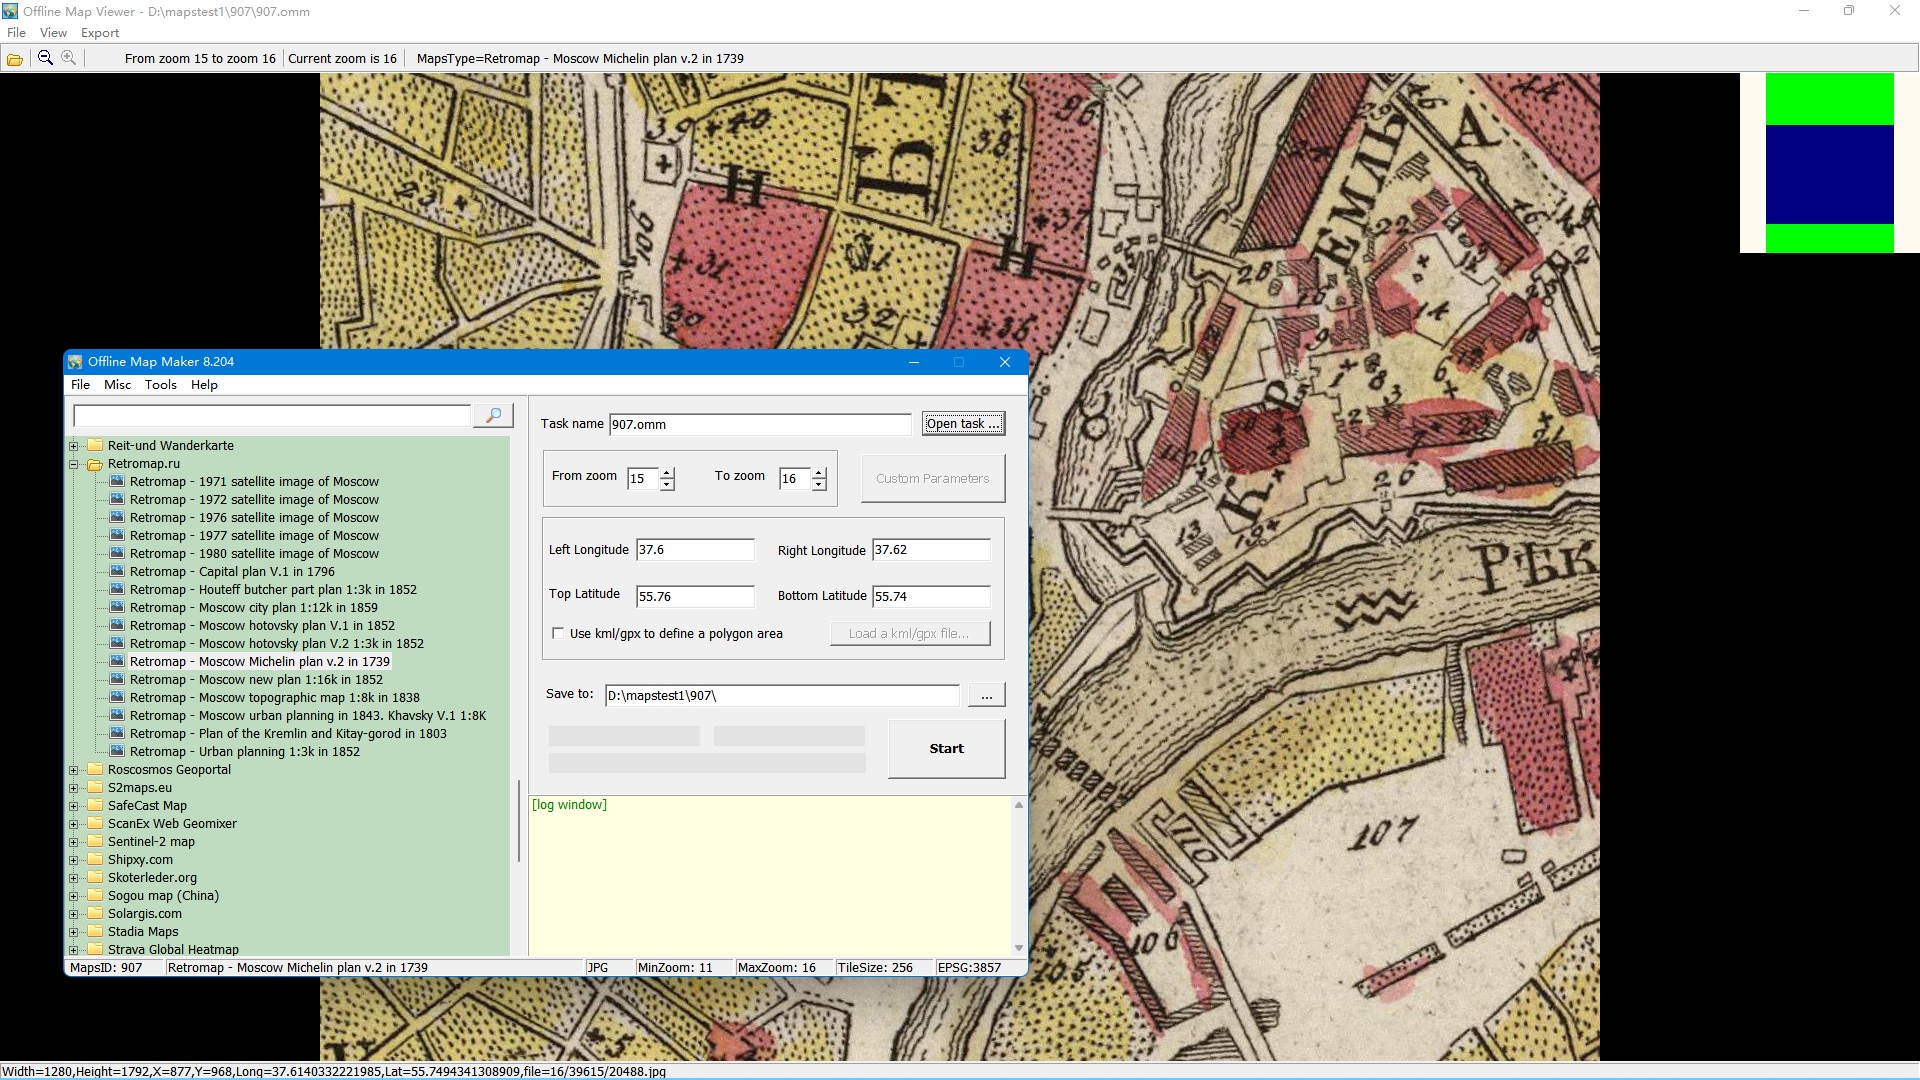The width and height of the screenshot is (1920, 1080).
Task: Click the Offline Map Maker title bar icon
Action: click(76, 362)
